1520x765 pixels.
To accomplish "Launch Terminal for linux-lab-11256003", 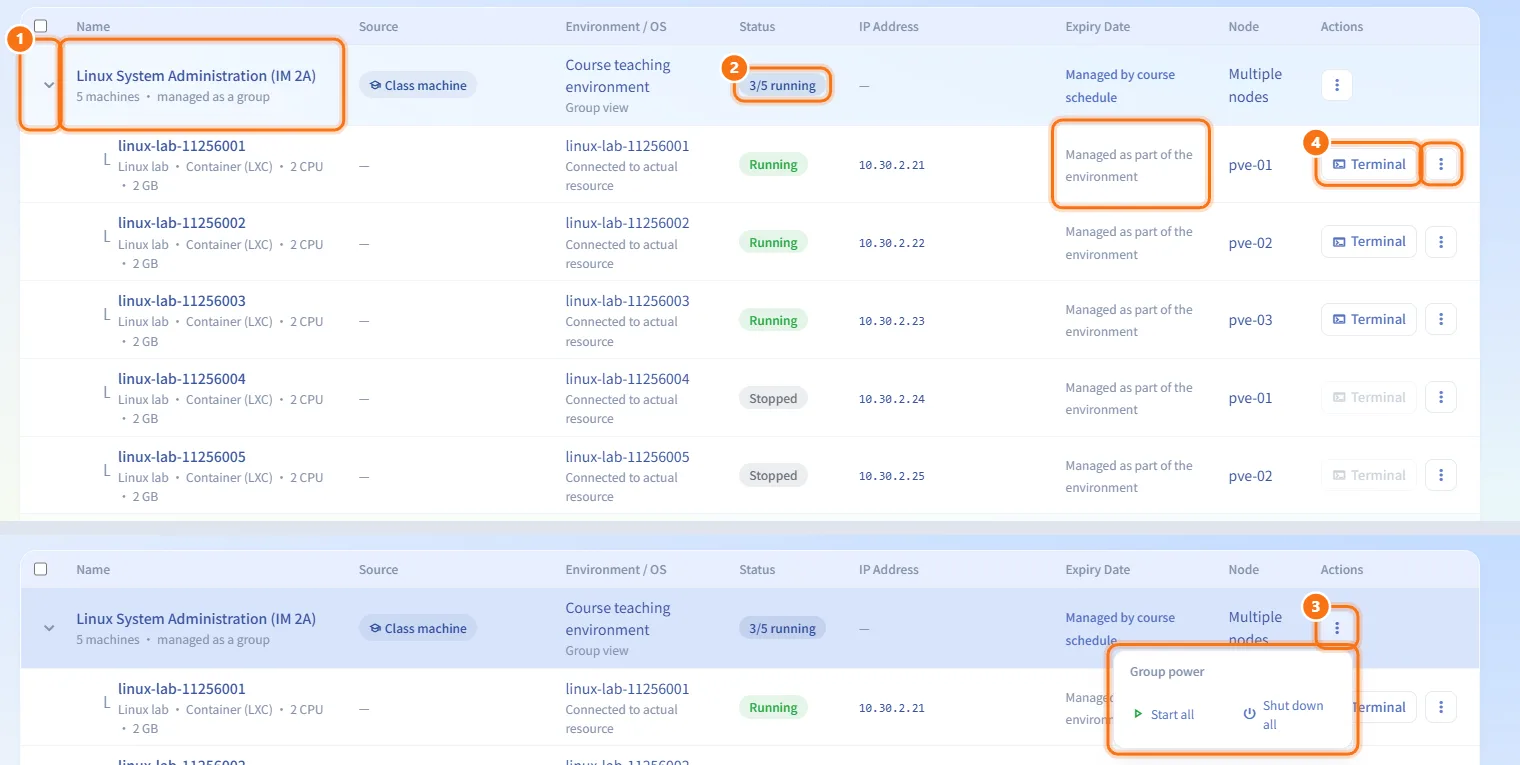I will 1369,319.
